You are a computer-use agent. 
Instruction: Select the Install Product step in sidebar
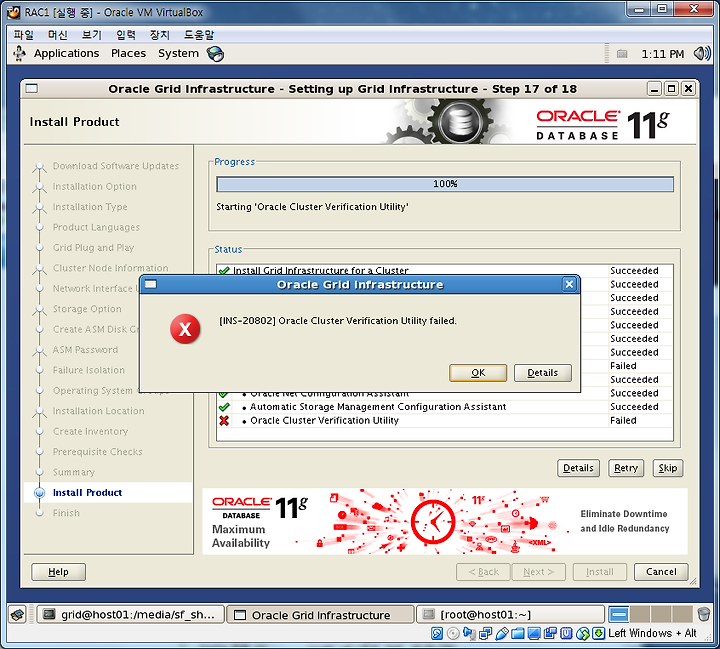87,492
